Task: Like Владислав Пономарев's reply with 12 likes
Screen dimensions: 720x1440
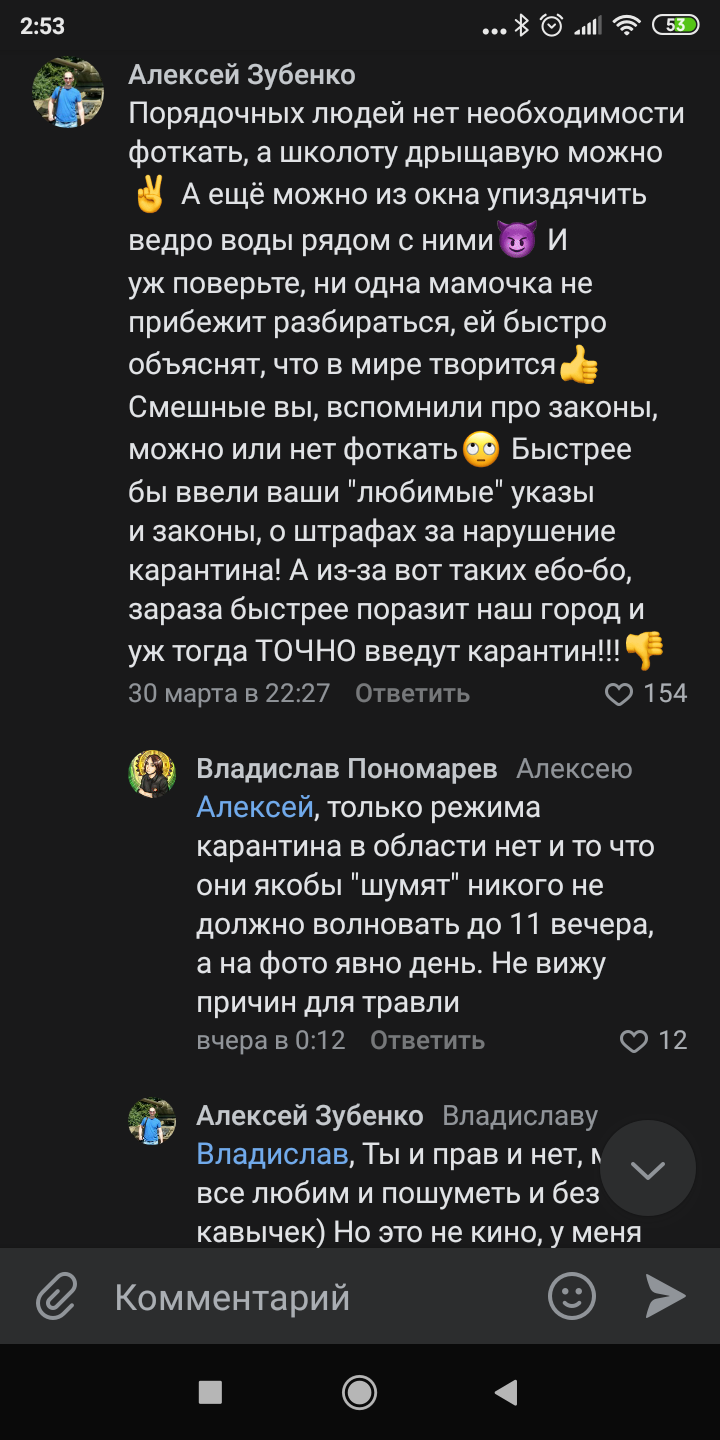Action: [x=634, y=1041]
